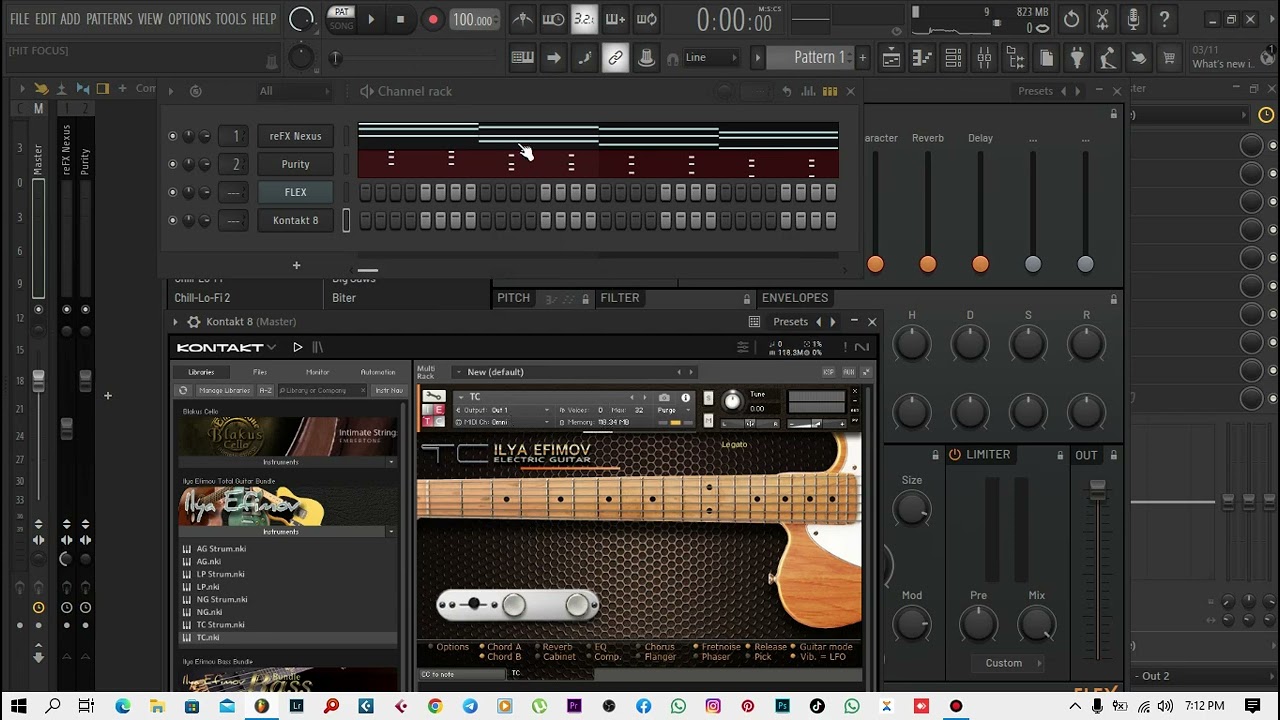The width and height of the screenshot is (1280, 720).
Task: Open the FILE menu
Action: [19, 19]
